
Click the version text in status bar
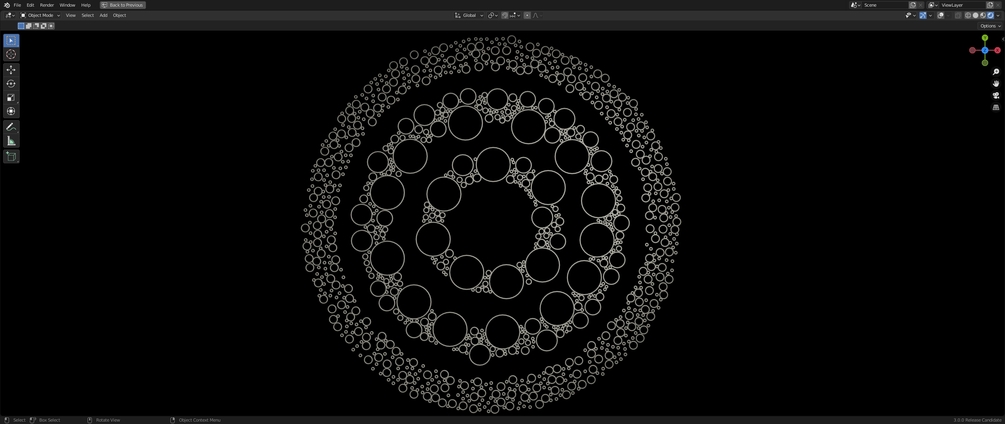(x=977, y=420)
